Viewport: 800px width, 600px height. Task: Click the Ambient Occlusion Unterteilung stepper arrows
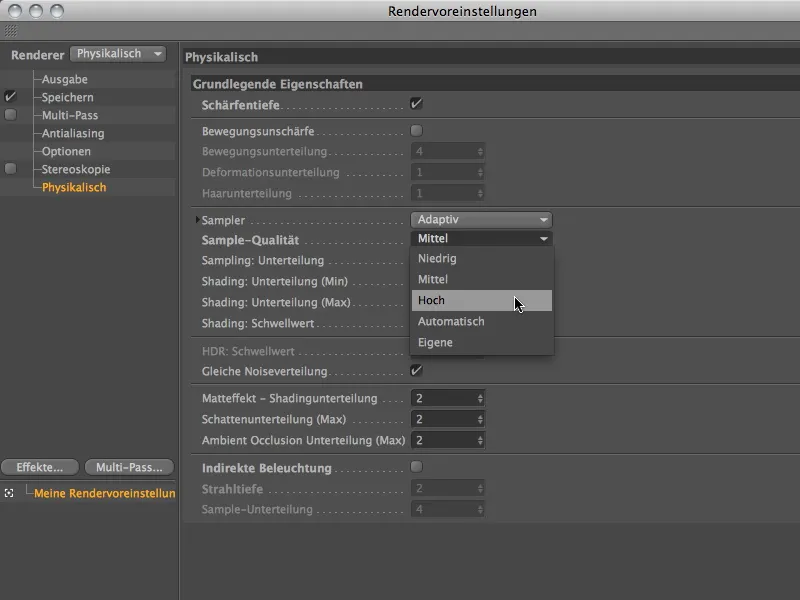(x=480, y=440)
